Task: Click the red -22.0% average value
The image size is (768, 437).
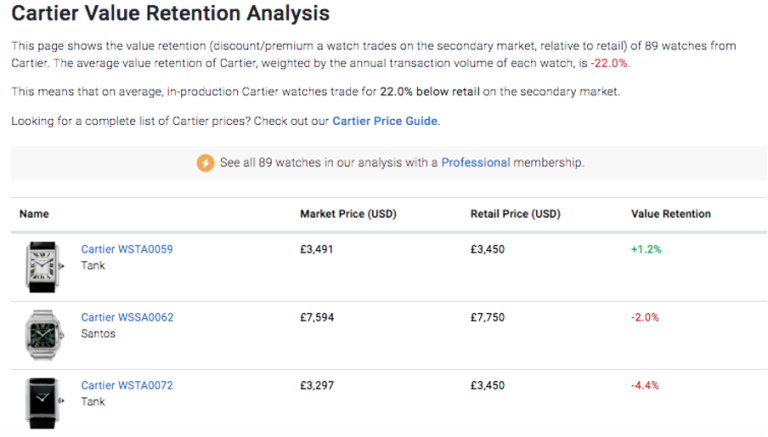Action: pyautogui.click(x=609, y=63)
